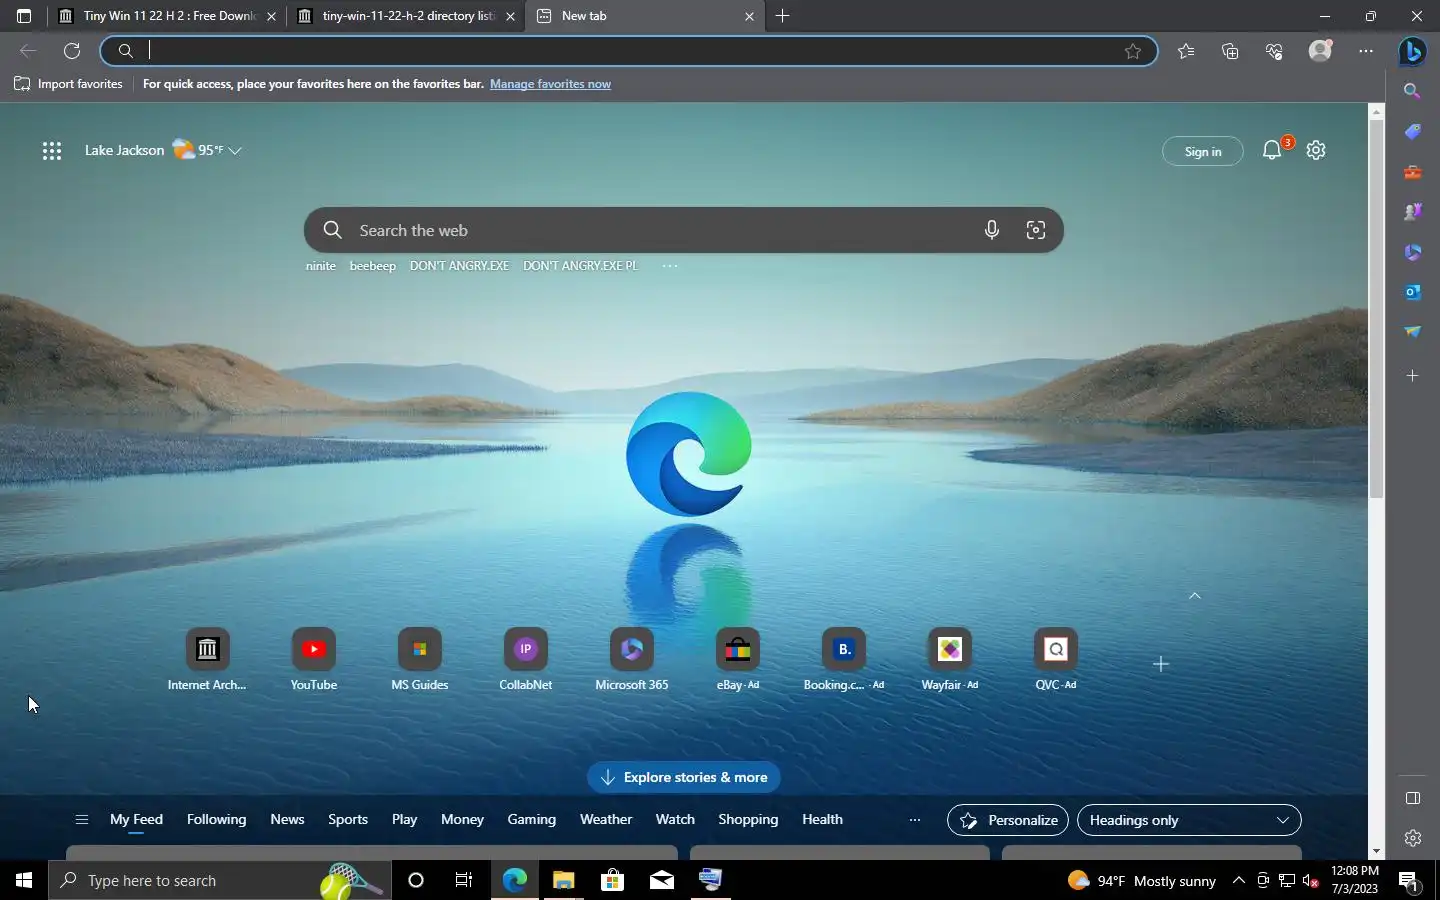Image resolution: width=1440 pixels, height=900 pixels.
Task: Open page settings gear icon
Action: [x=1316, y=150]
